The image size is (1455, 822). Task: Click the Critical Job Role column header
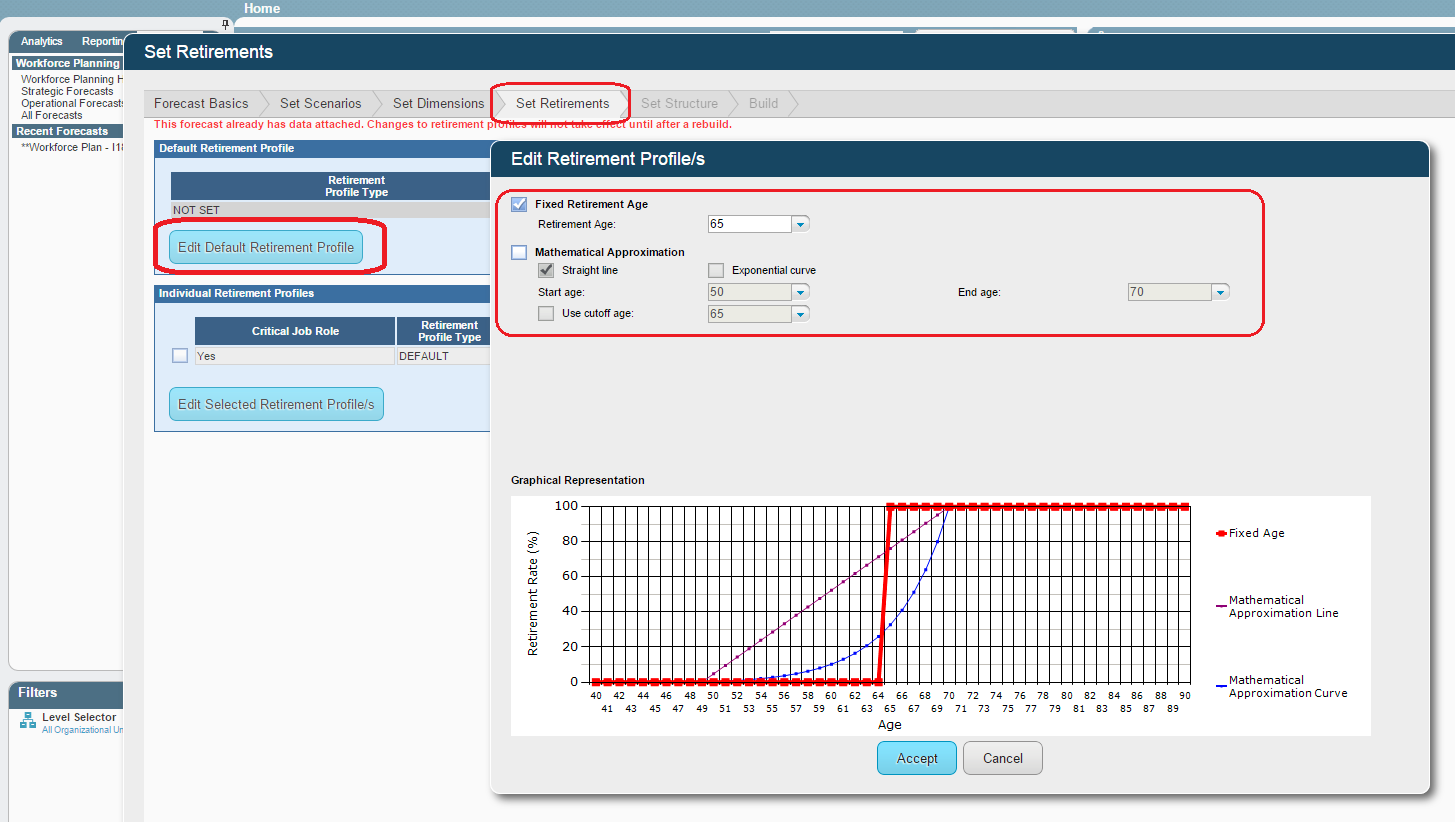pos(294,331)
